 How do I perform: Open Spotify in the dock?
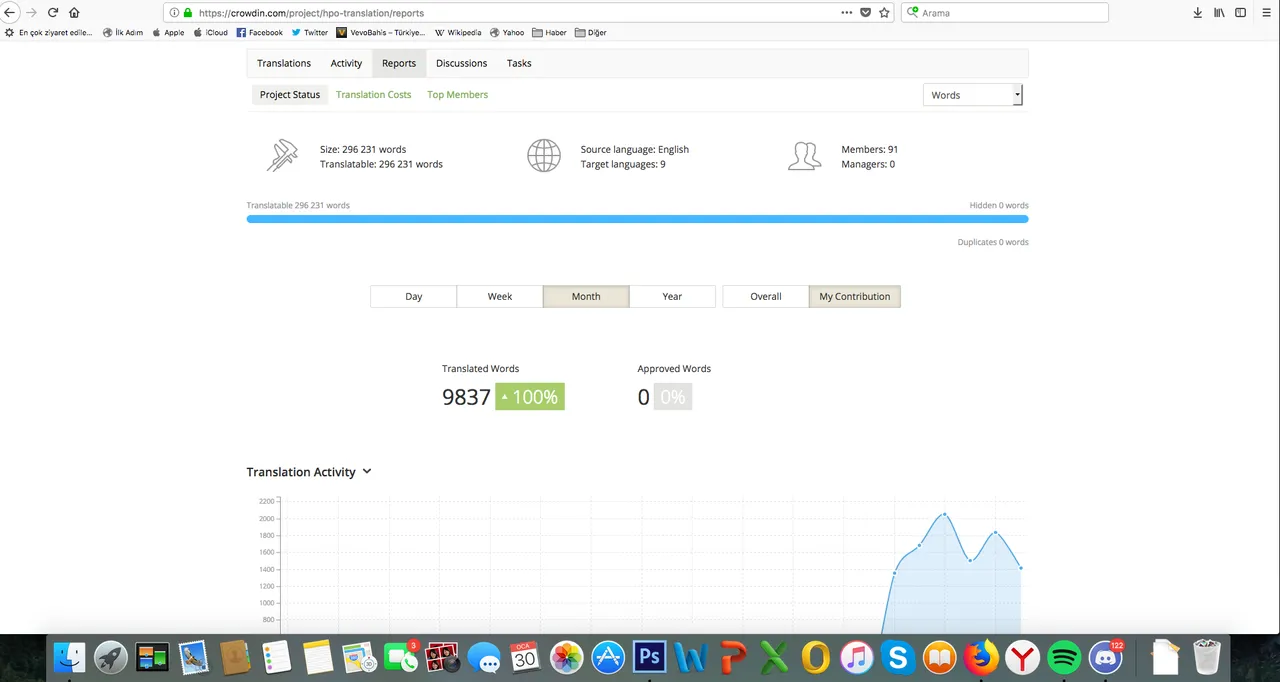click(1064, 657)
